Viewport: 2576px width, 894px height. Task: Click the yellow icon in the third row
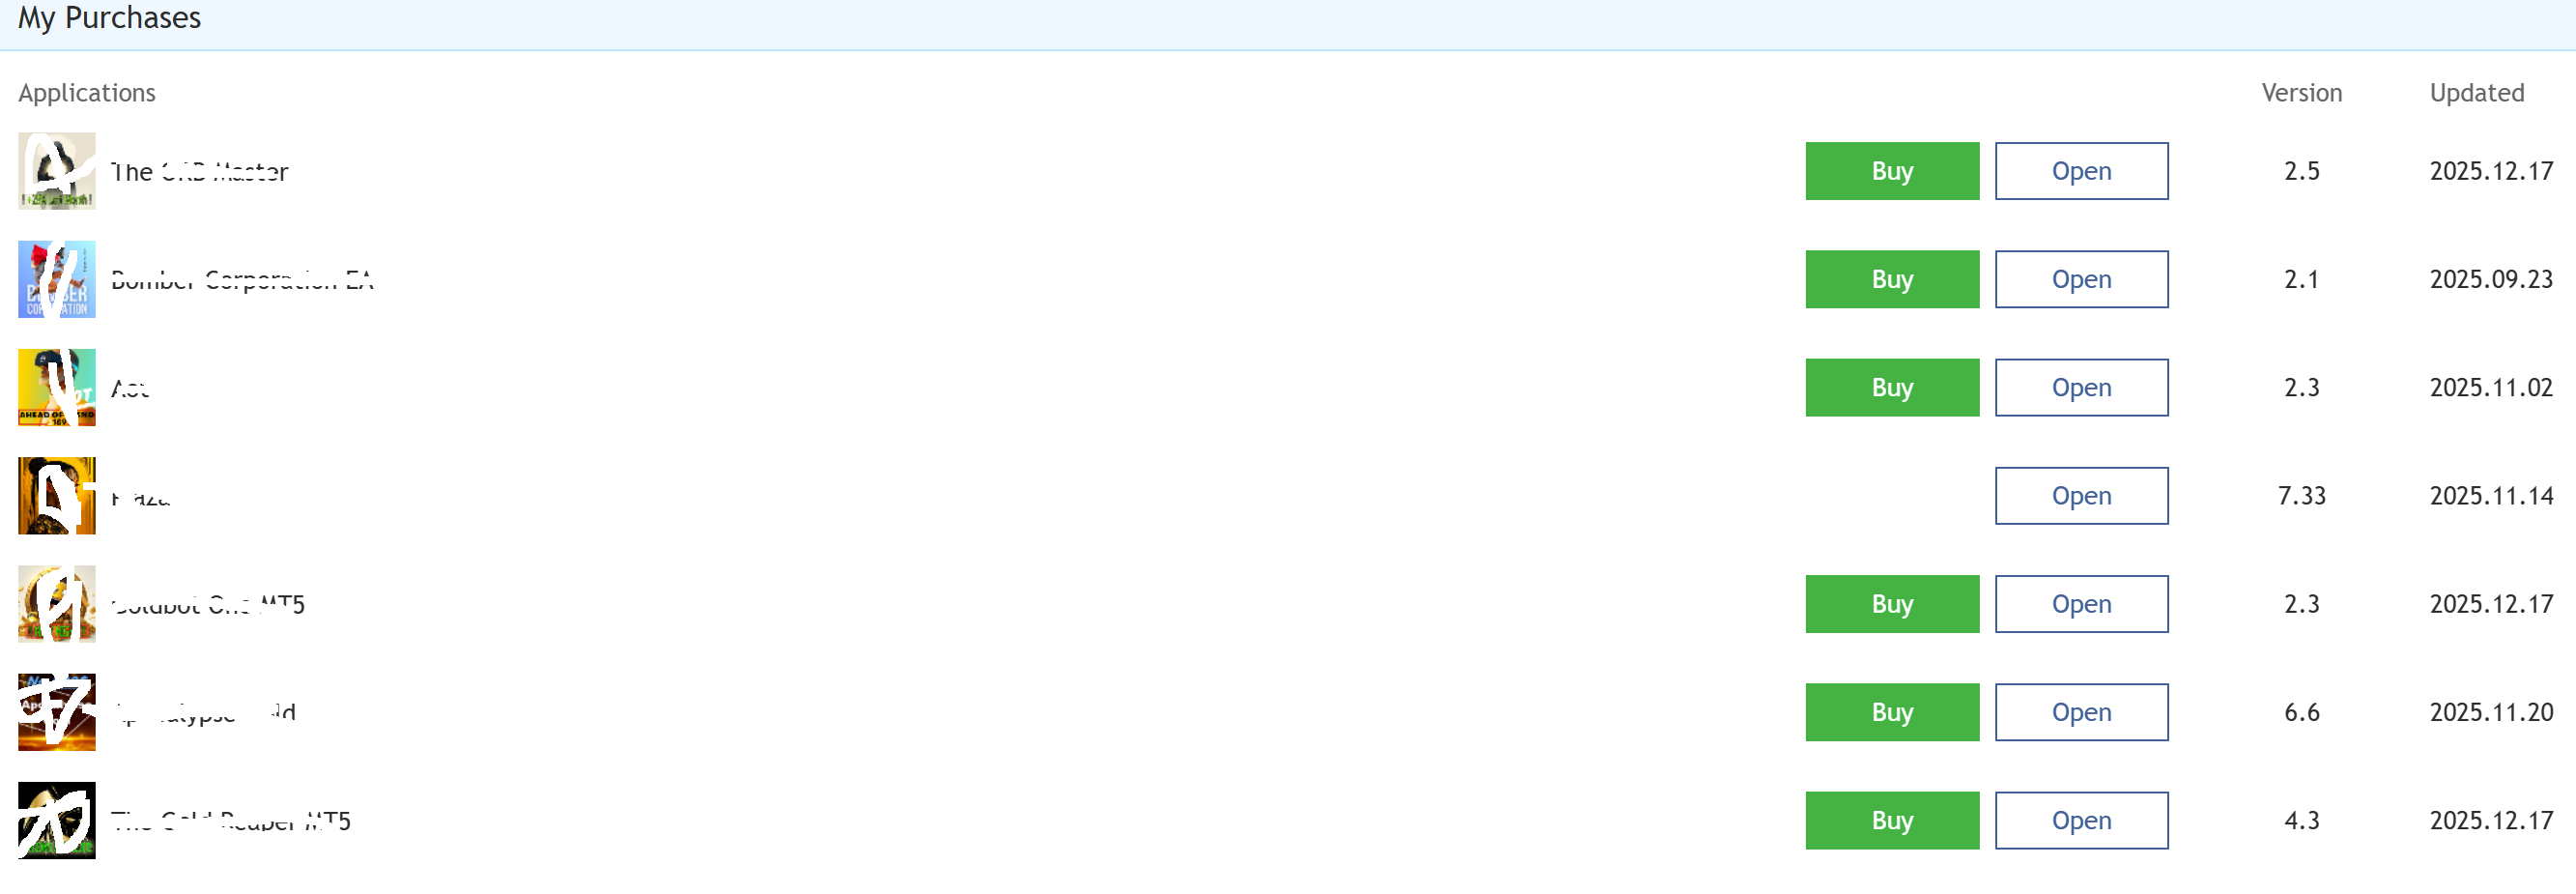(57, 387)
